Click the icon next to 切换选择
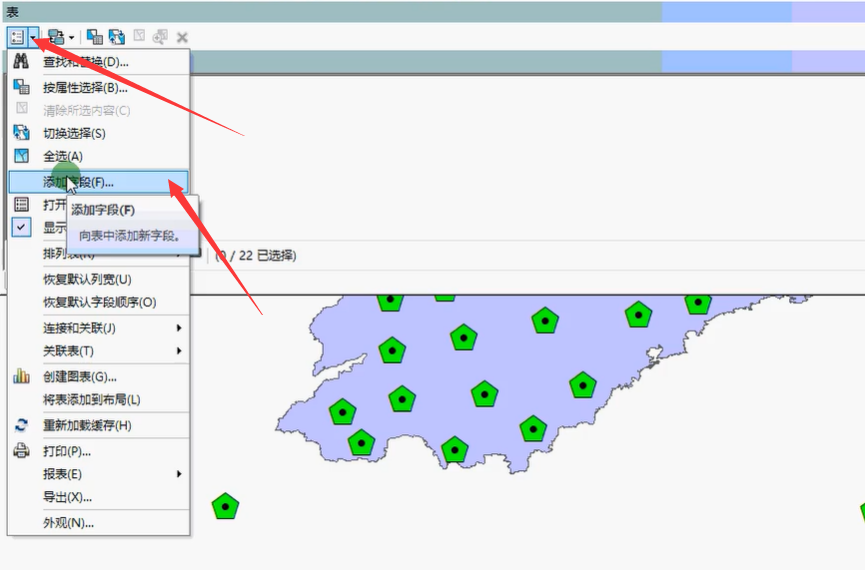Image resolution: width=865 pixels, height=570 pixels. 22,132
